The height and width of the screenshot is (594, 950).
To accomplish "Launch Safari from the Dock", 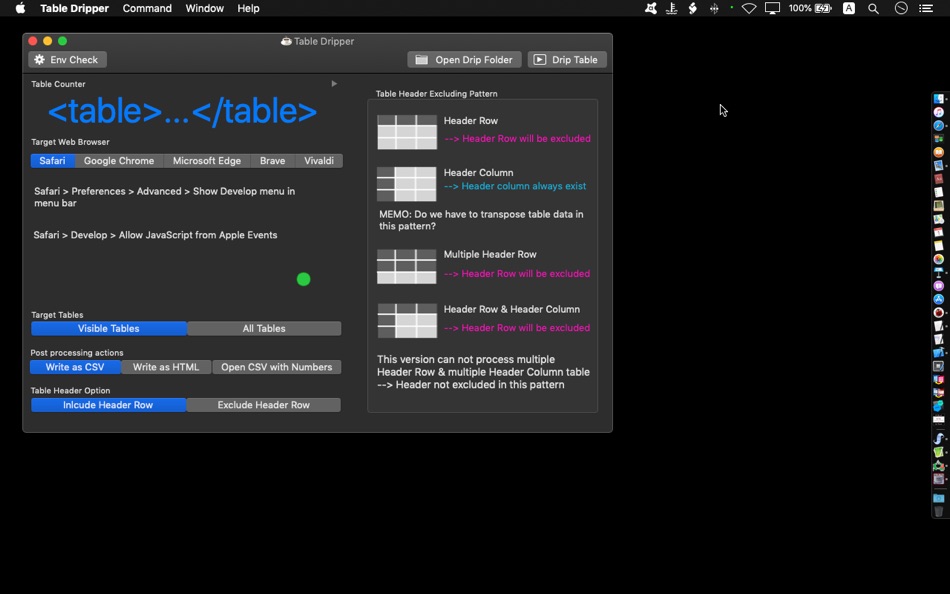I will click(938, 125).
